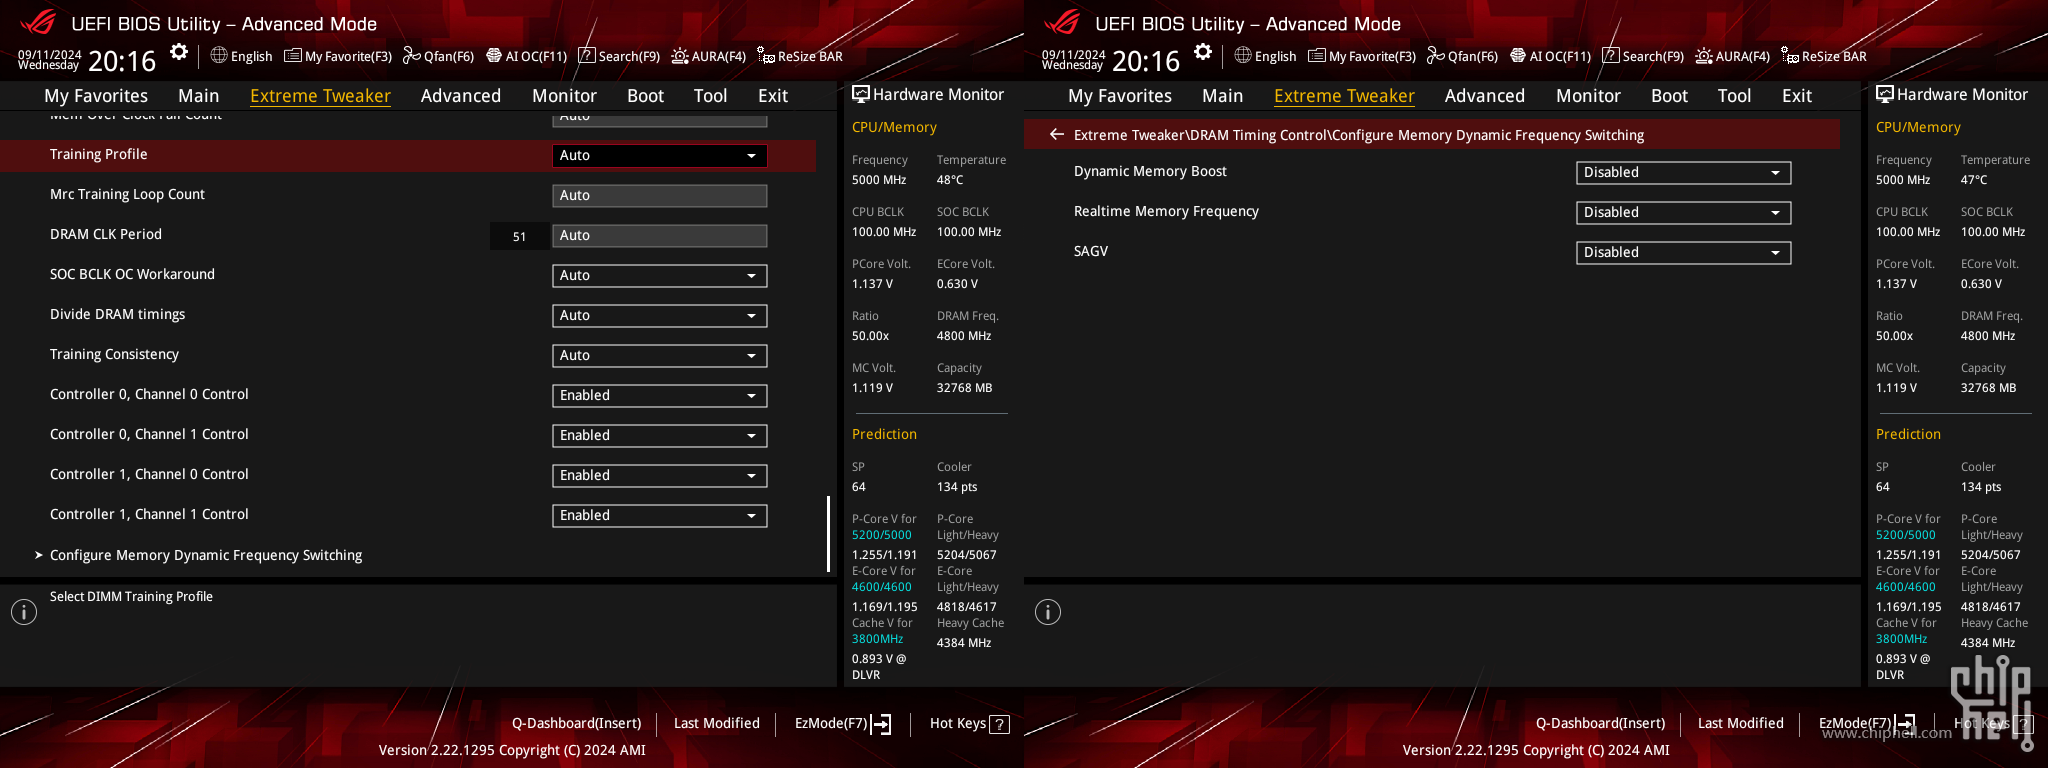This screenshot has height=768, width=2048.
Task: Click the CPU/Memory heading in the right monitor
Action: (x=1918, y=128)
